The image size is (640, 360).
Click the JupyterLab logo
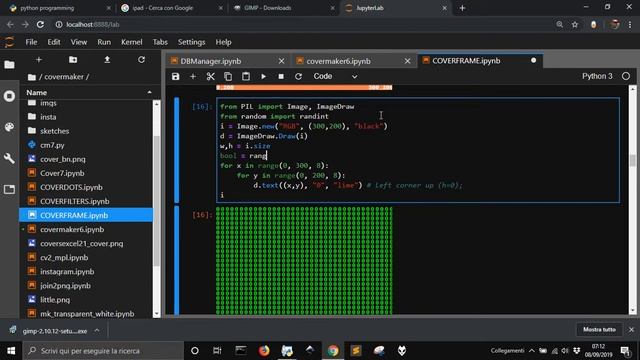[x=9, y=42]
